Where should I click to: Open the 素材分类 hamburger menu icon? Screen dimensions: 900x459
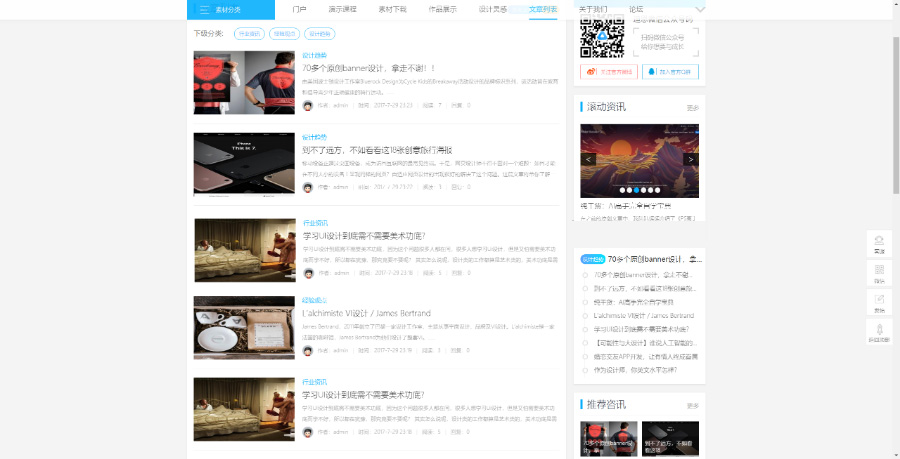tap(204, 10)
